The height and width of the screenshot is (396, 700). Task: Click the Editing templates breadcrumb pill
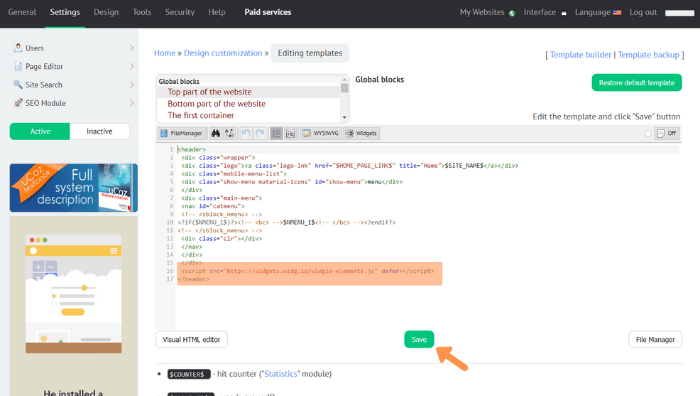tap(310, 53)
